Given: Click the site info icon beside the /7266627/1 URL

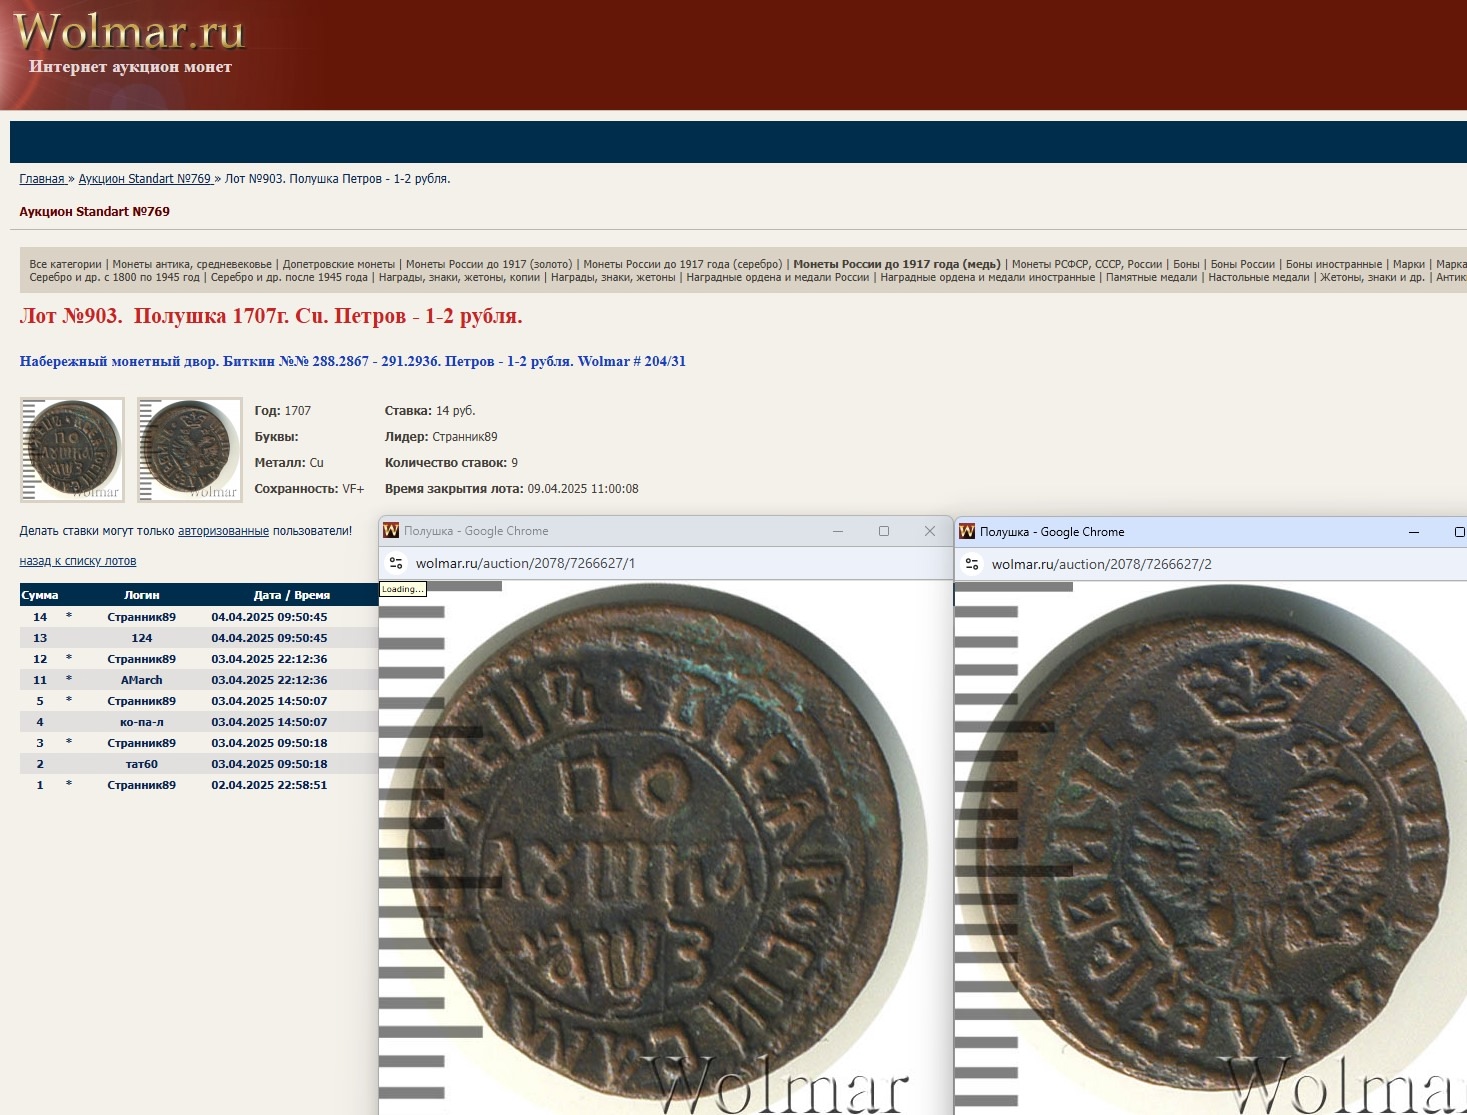Looking at the screenshot, I should (x=396, y=563).
